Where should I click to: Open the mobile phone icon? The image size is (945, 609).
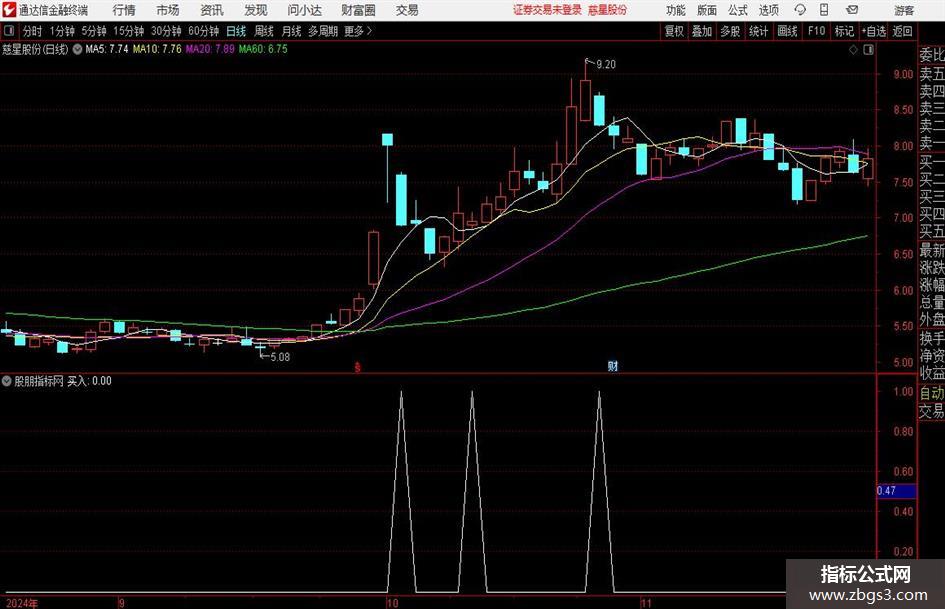coord(824,10)
